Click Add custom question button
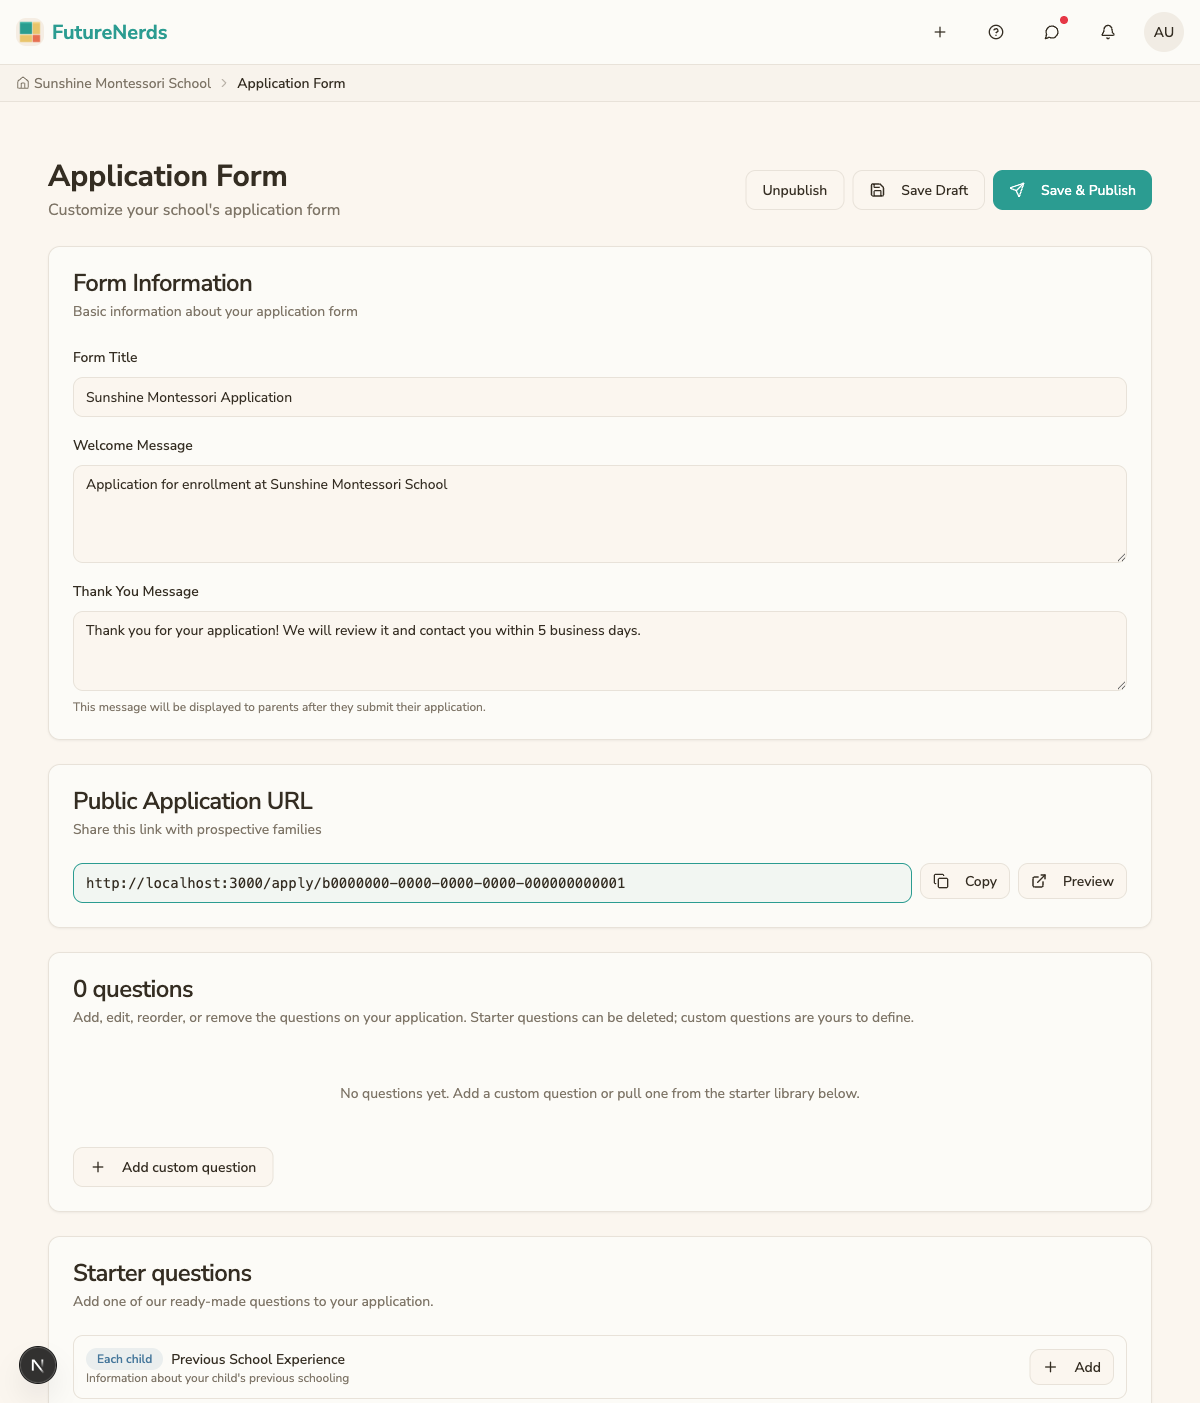This screenshot has height=1403, width=1200. coord(173,1167)
